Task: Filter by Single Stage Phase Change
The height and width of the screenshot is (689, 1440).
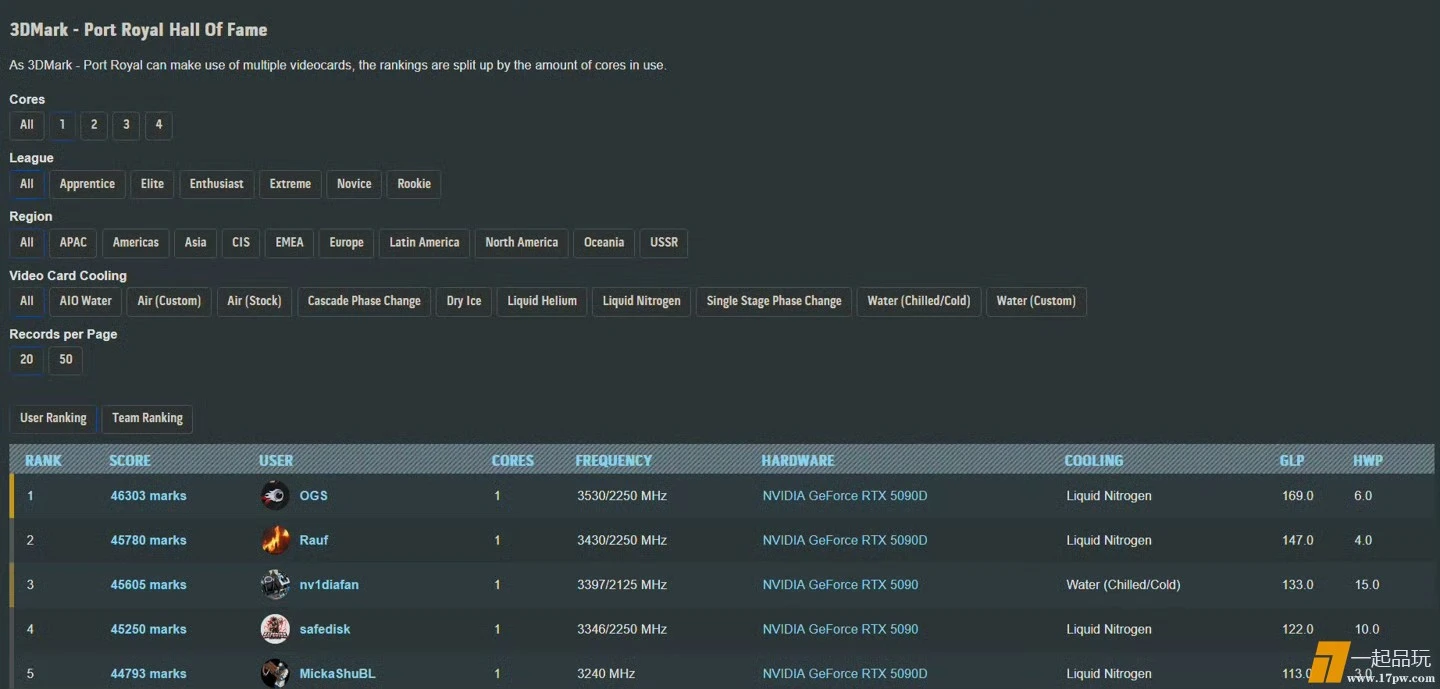Action: tap(774, 301)
